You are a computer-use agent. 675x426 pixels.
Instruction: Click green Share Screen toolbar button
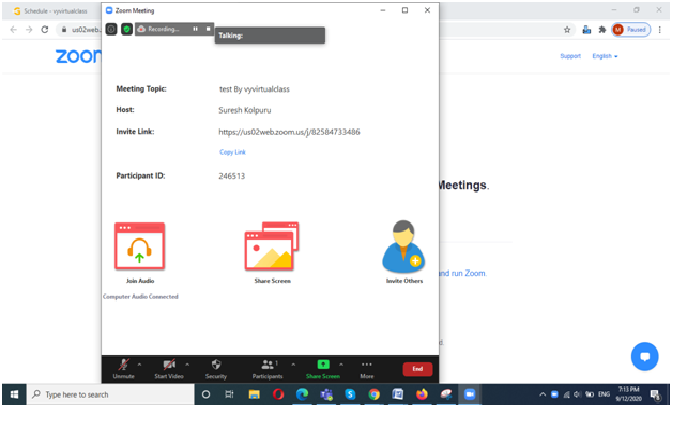pos(323,369)
